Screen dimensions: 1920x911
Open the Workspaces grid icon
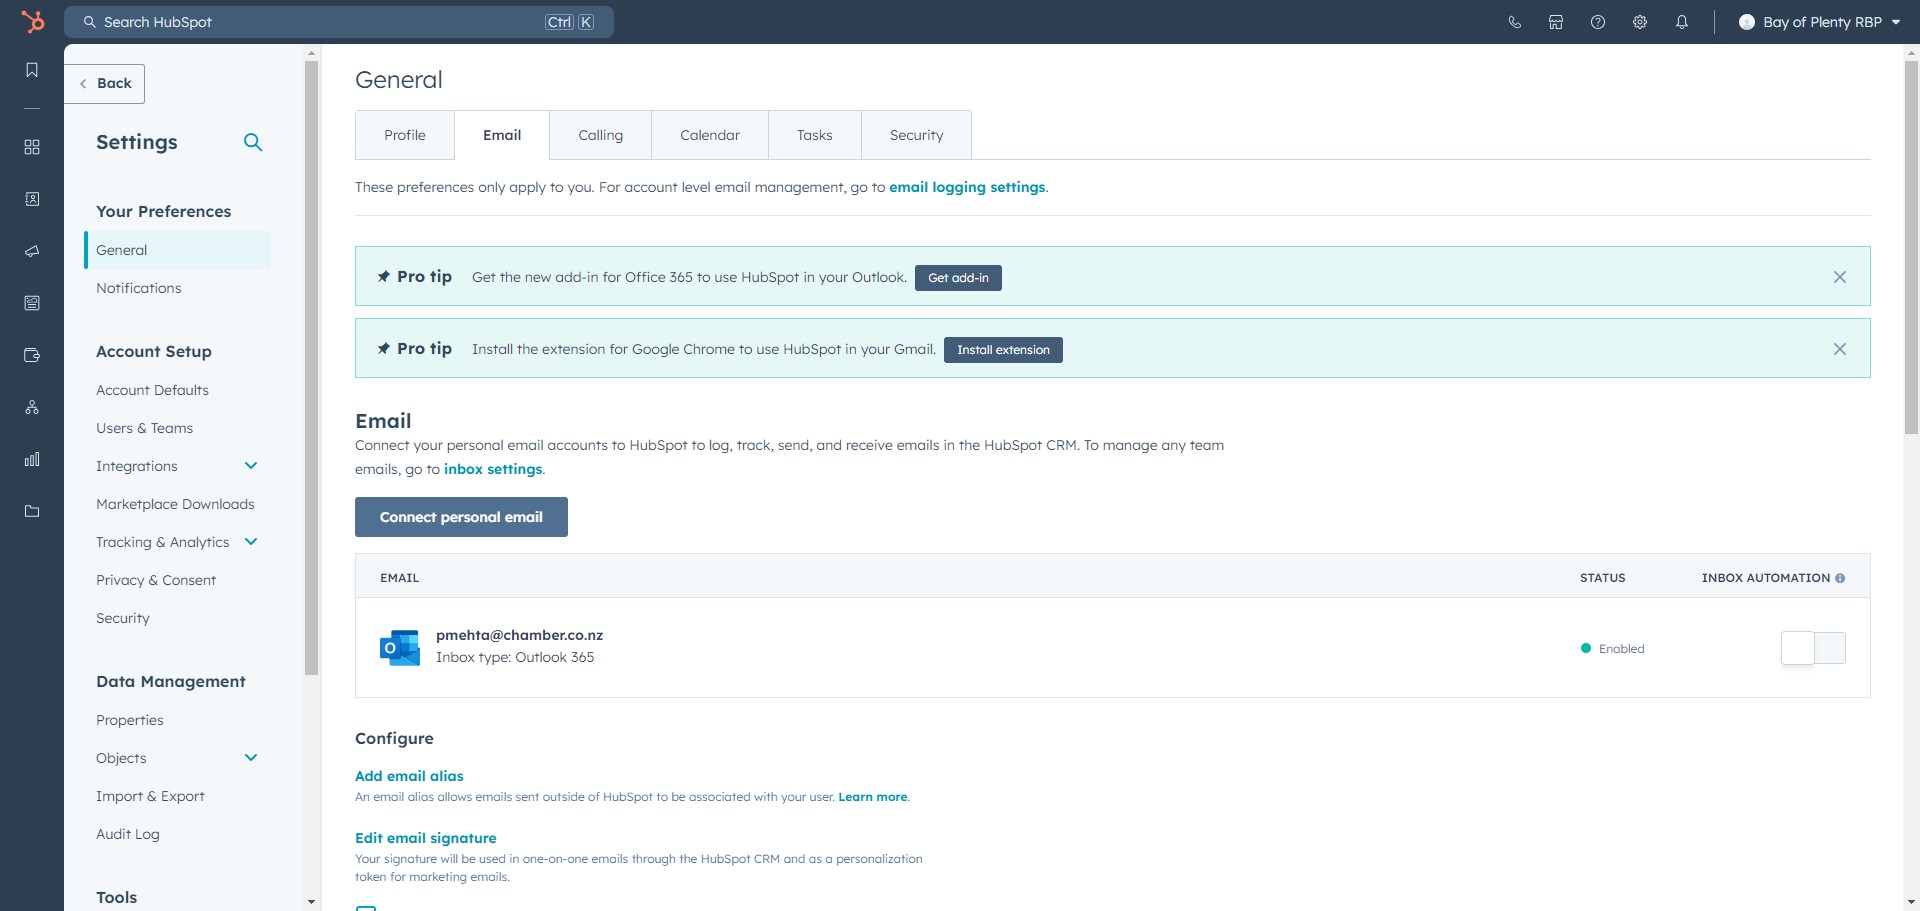[x=31, y=147]
